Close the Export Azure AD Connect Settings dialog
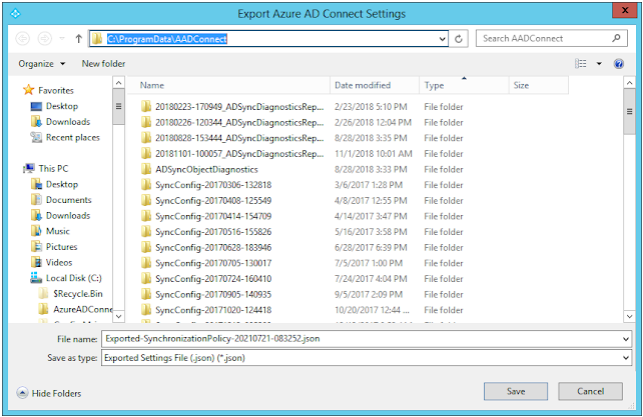Viewport: 643px width, 417px height. tap(625, 11)
